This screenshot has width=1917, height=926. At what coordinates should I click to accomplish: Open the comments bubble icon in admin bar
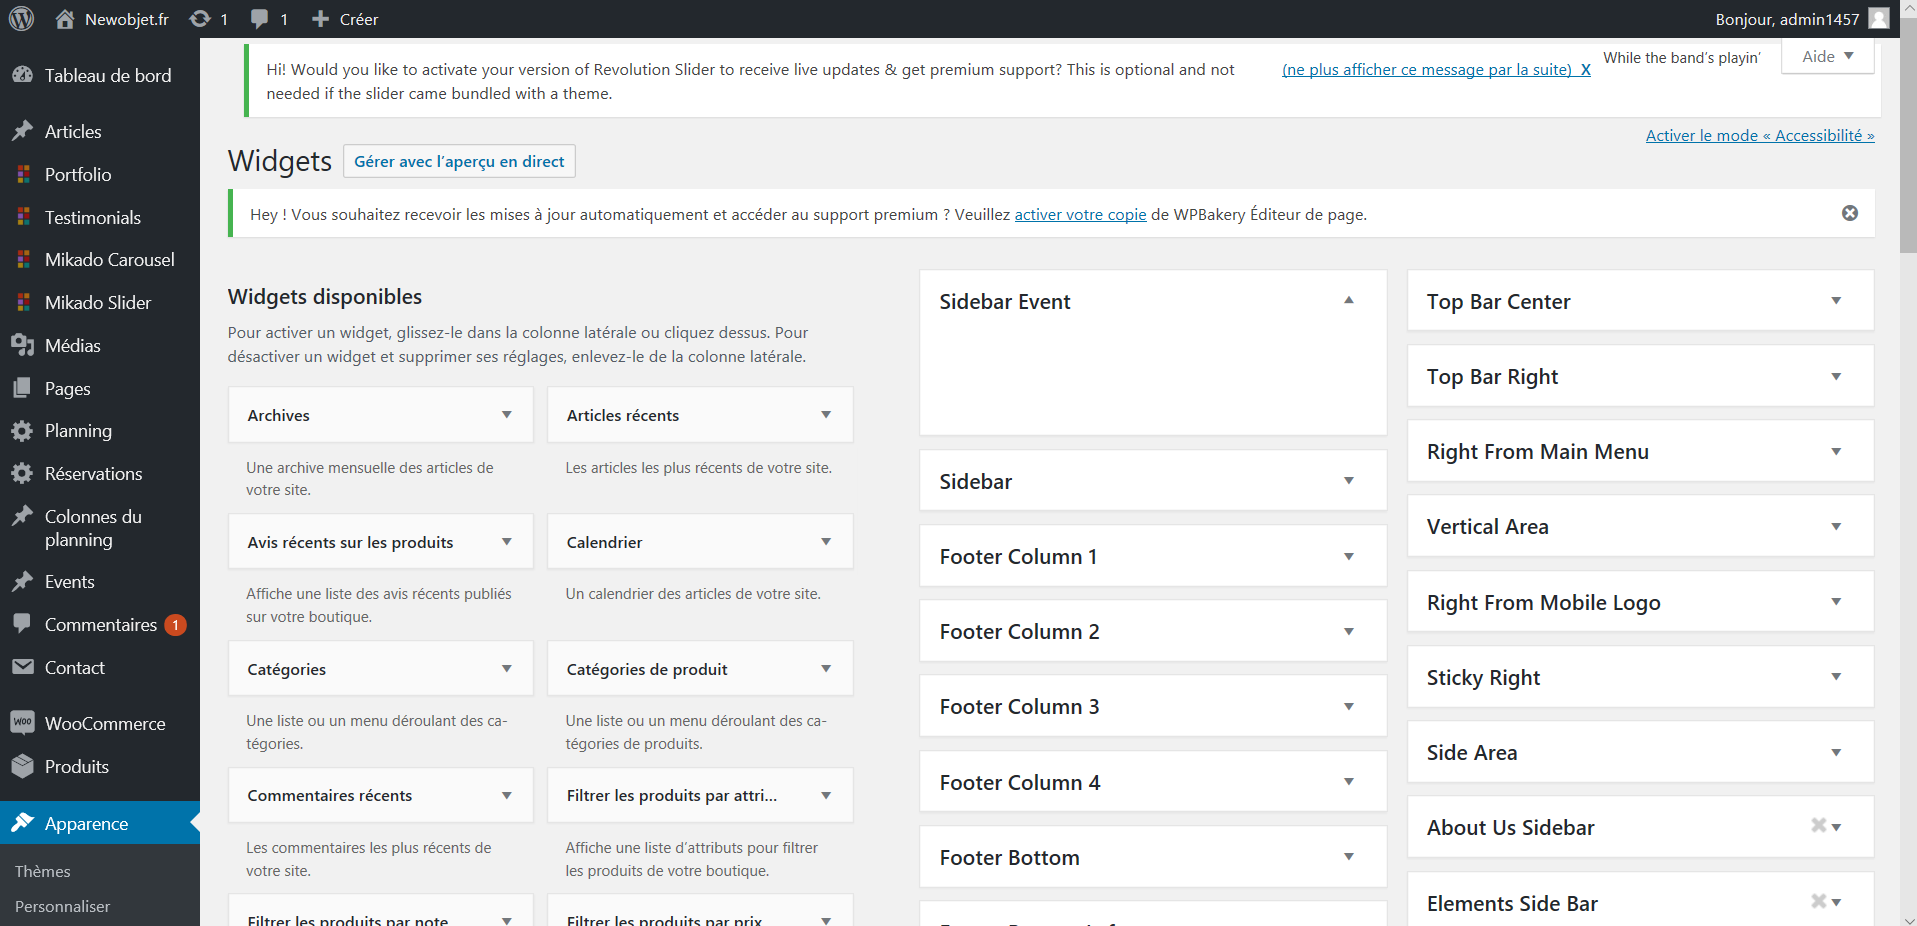click(x=260, y=19)
